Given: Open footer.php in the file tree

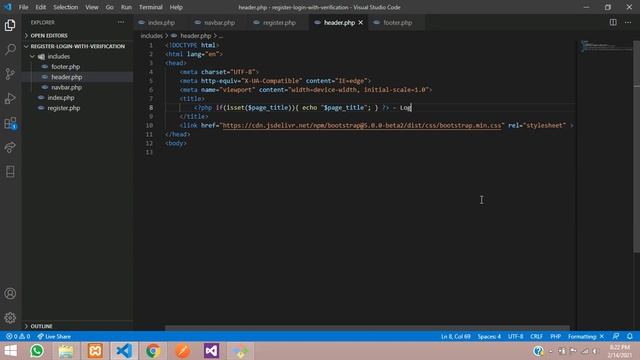Looking at the screenshot, I should point(65,67).
